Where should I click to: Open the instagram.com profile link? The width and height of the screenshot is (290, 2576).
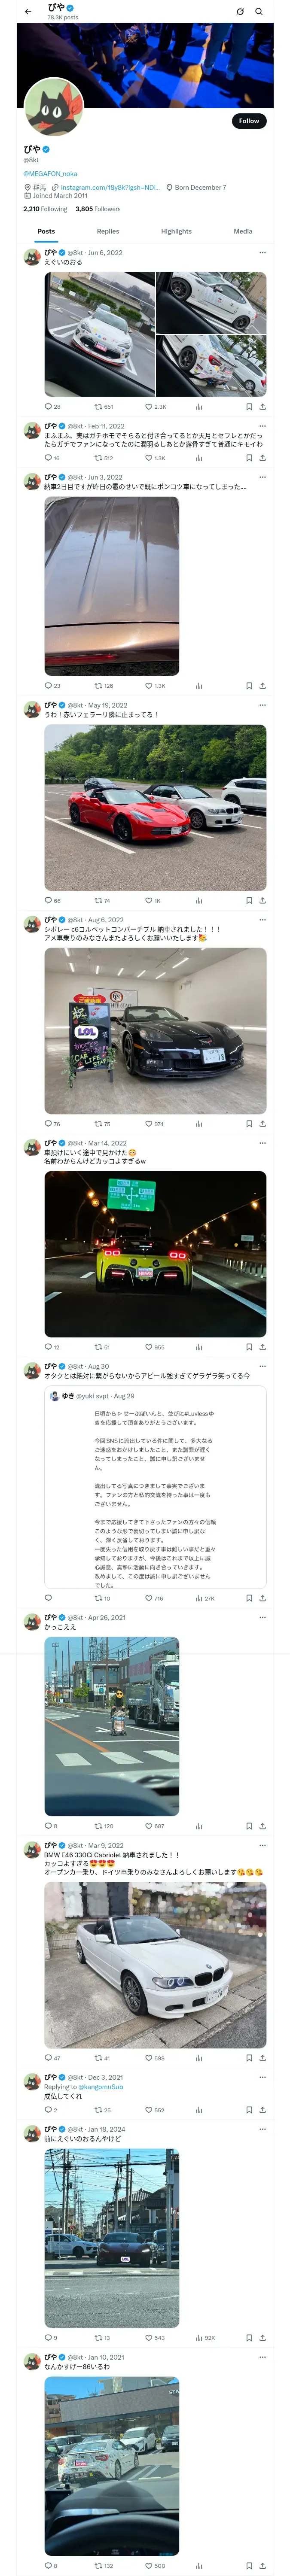point(110,187)
